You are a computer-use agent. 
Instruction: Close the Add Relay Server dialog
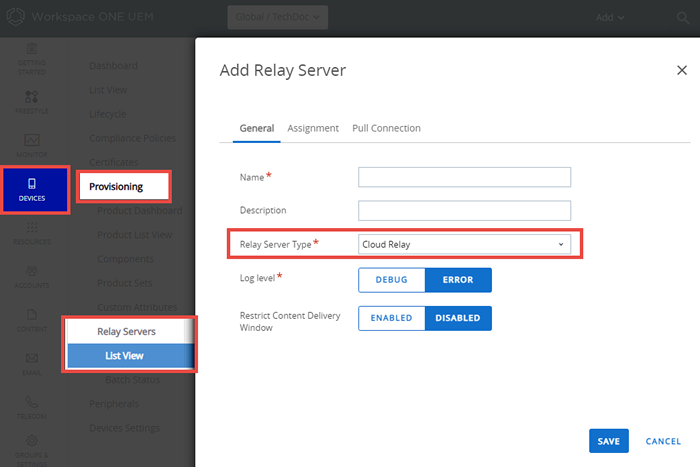[682, 70]
